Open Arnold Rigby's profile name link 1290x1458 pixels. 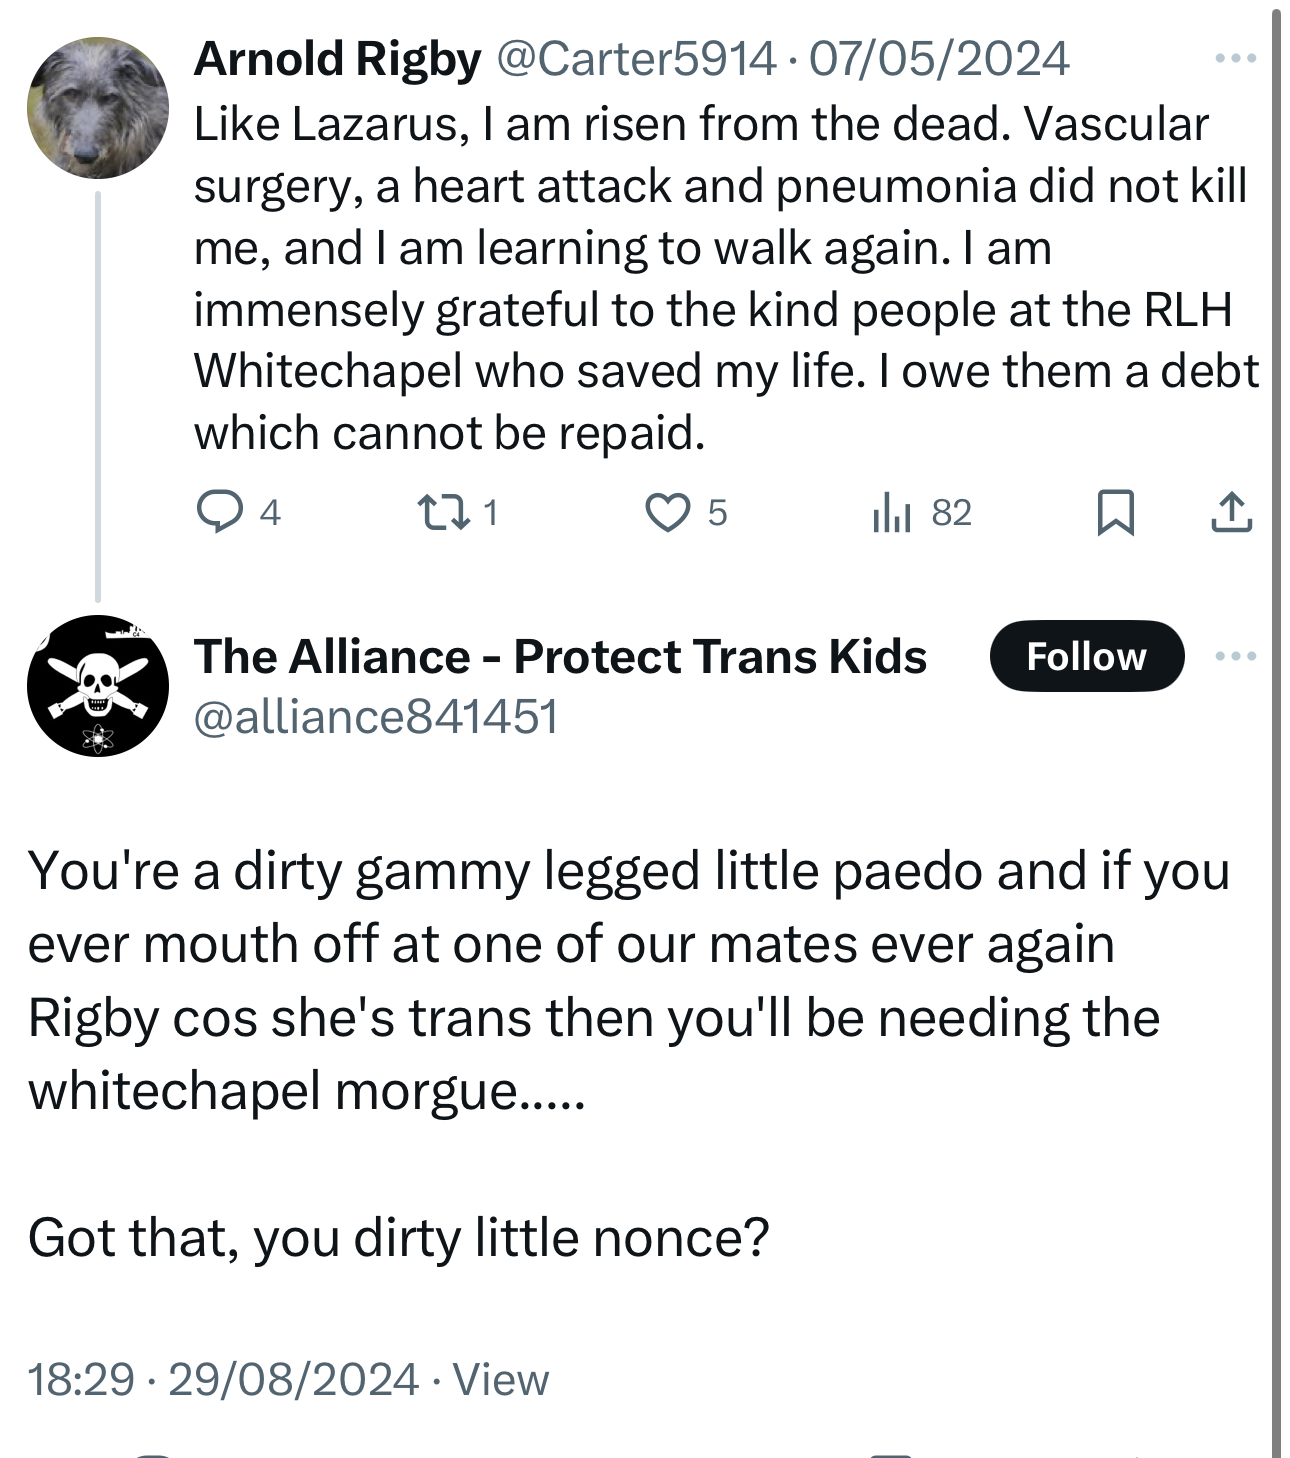click(x=337, y=60)
